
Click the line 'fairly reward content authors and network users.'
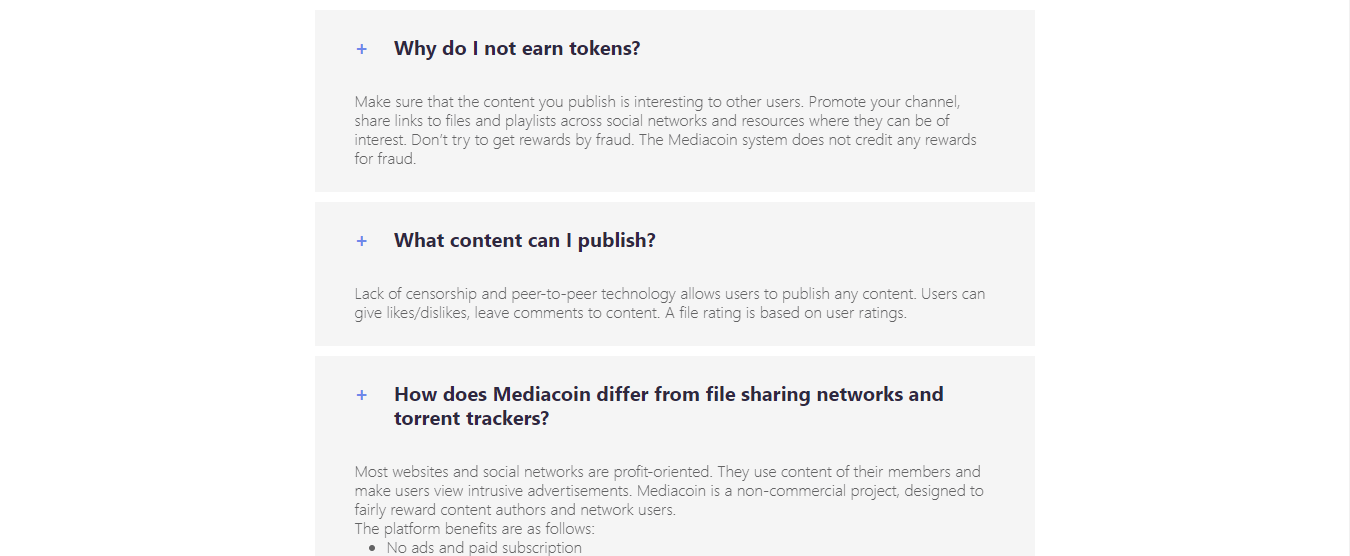tap(515, 510)
